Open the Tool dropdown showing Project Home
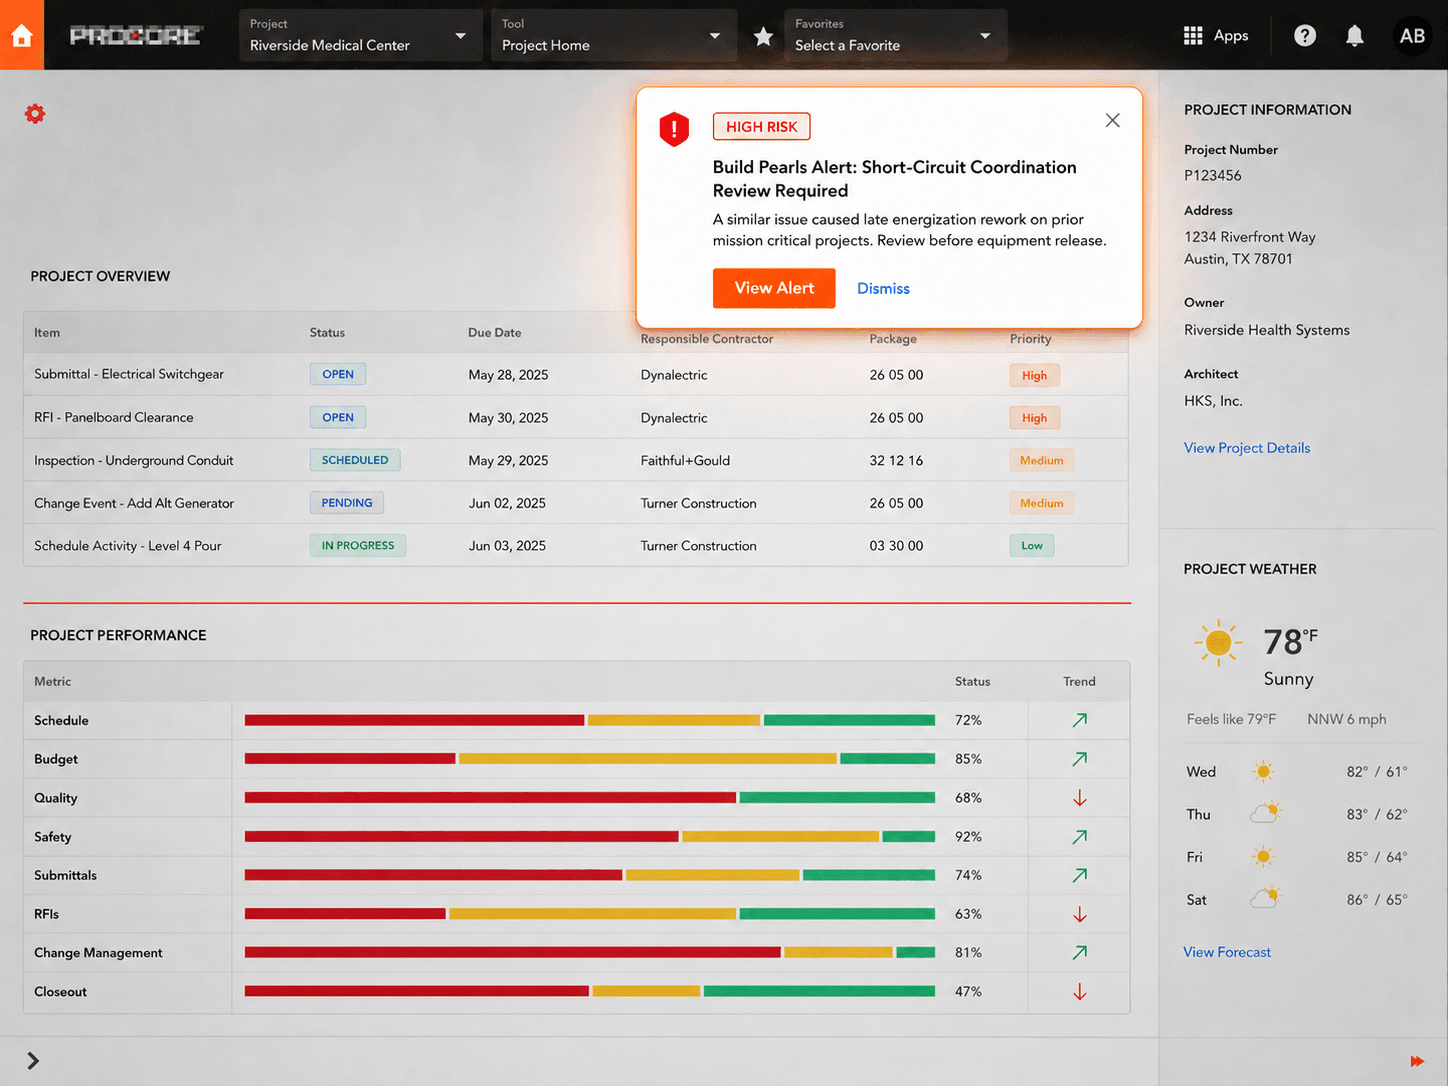The width and height of the screenshot is (1448, 1086). (x=613, y=35)
